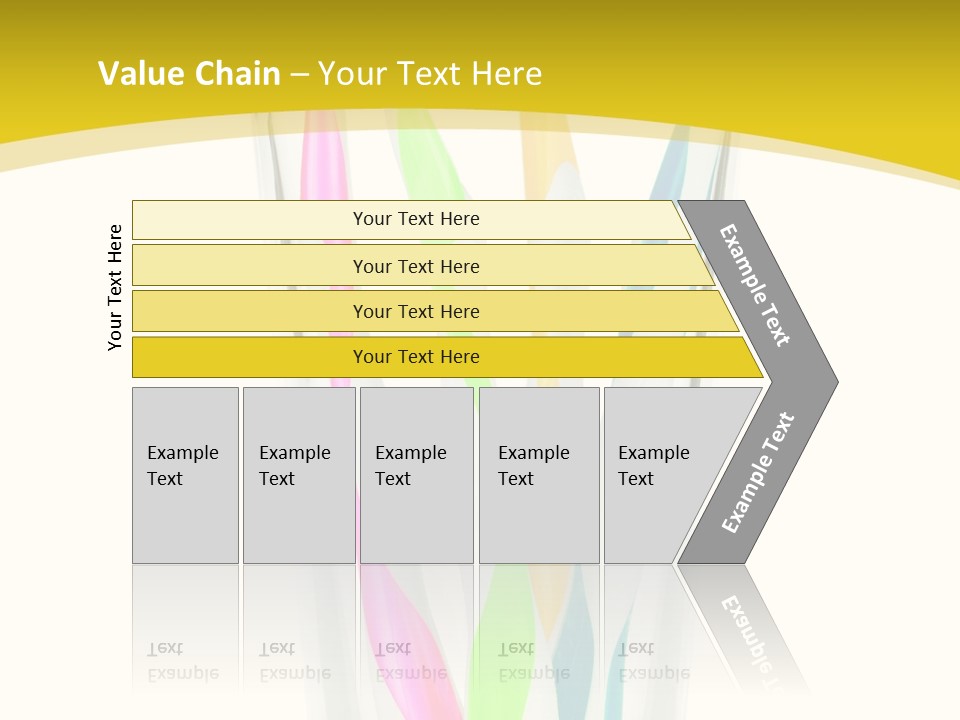Viewport: 960px width, 720px height.
Task: Select the top palest yellow bar
Action: pyautogui.click(x=416, y=219)
